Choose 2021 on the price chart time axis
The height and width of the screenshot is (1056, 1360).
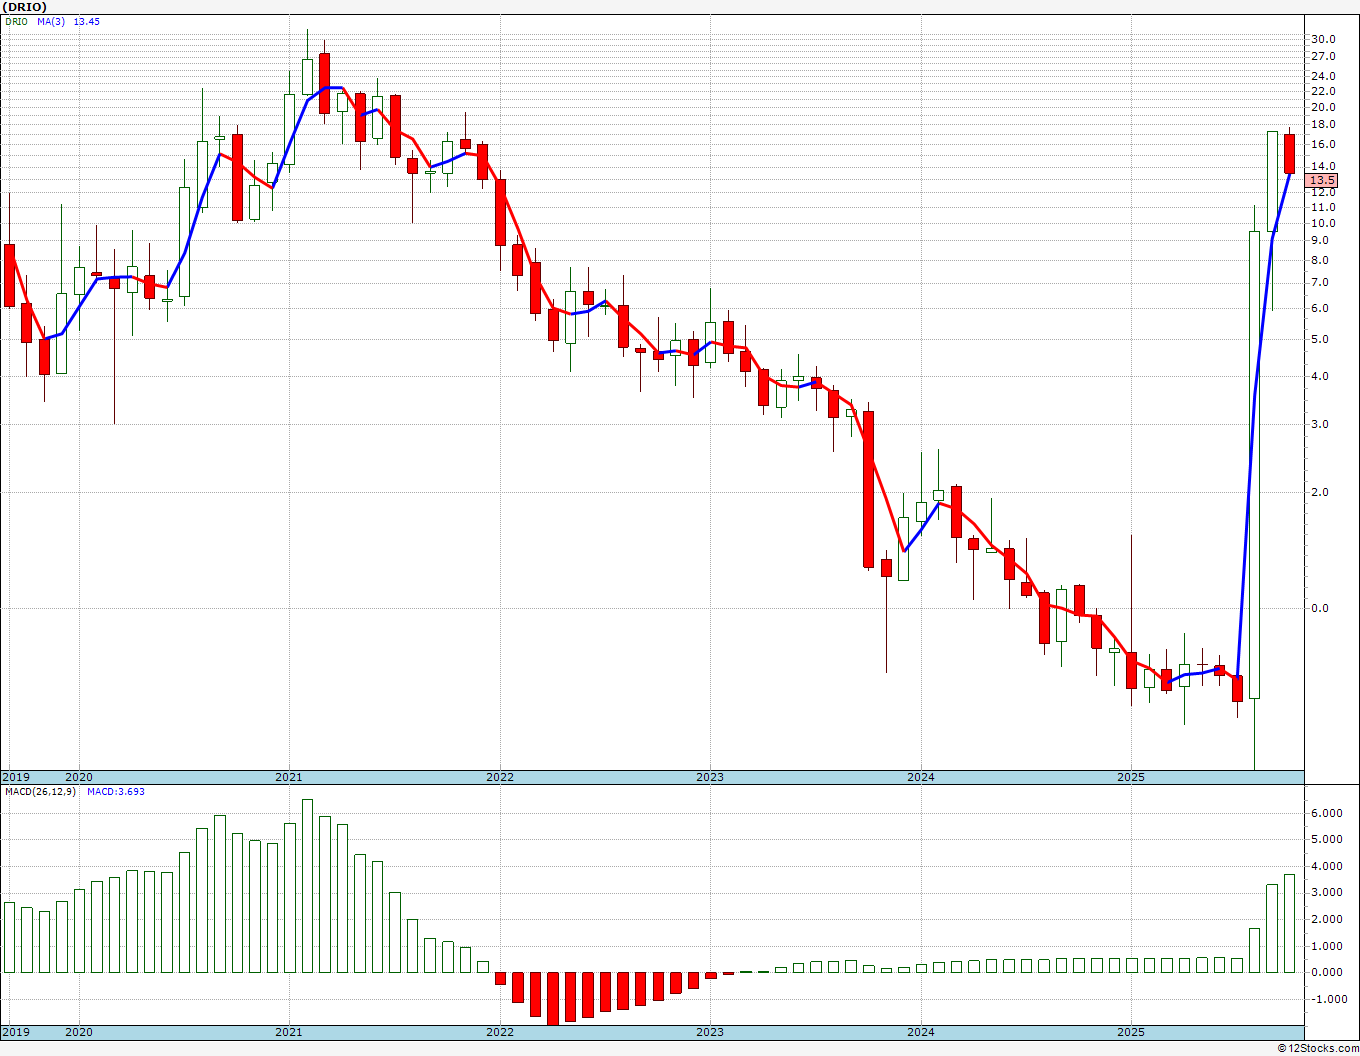pyautogui.click(x=289, y=777)
